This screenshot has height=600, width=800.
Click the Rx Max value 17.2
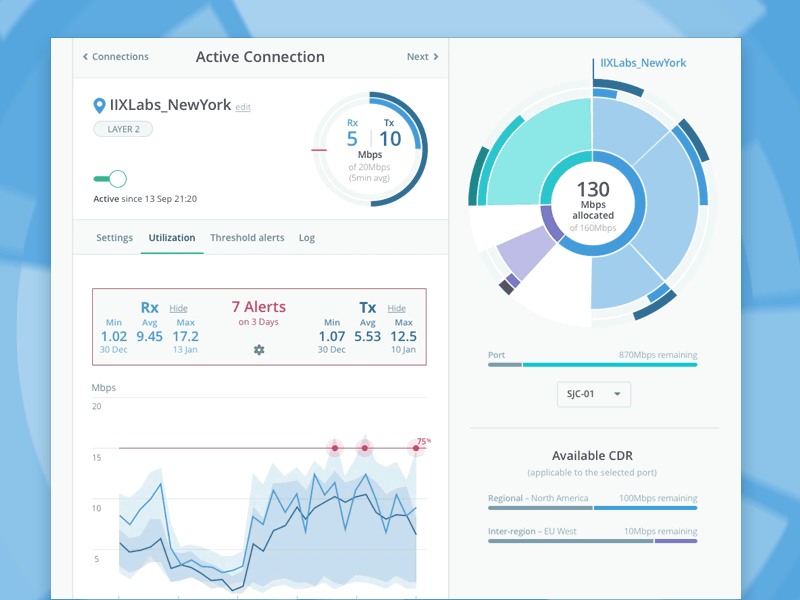[185, 336]
